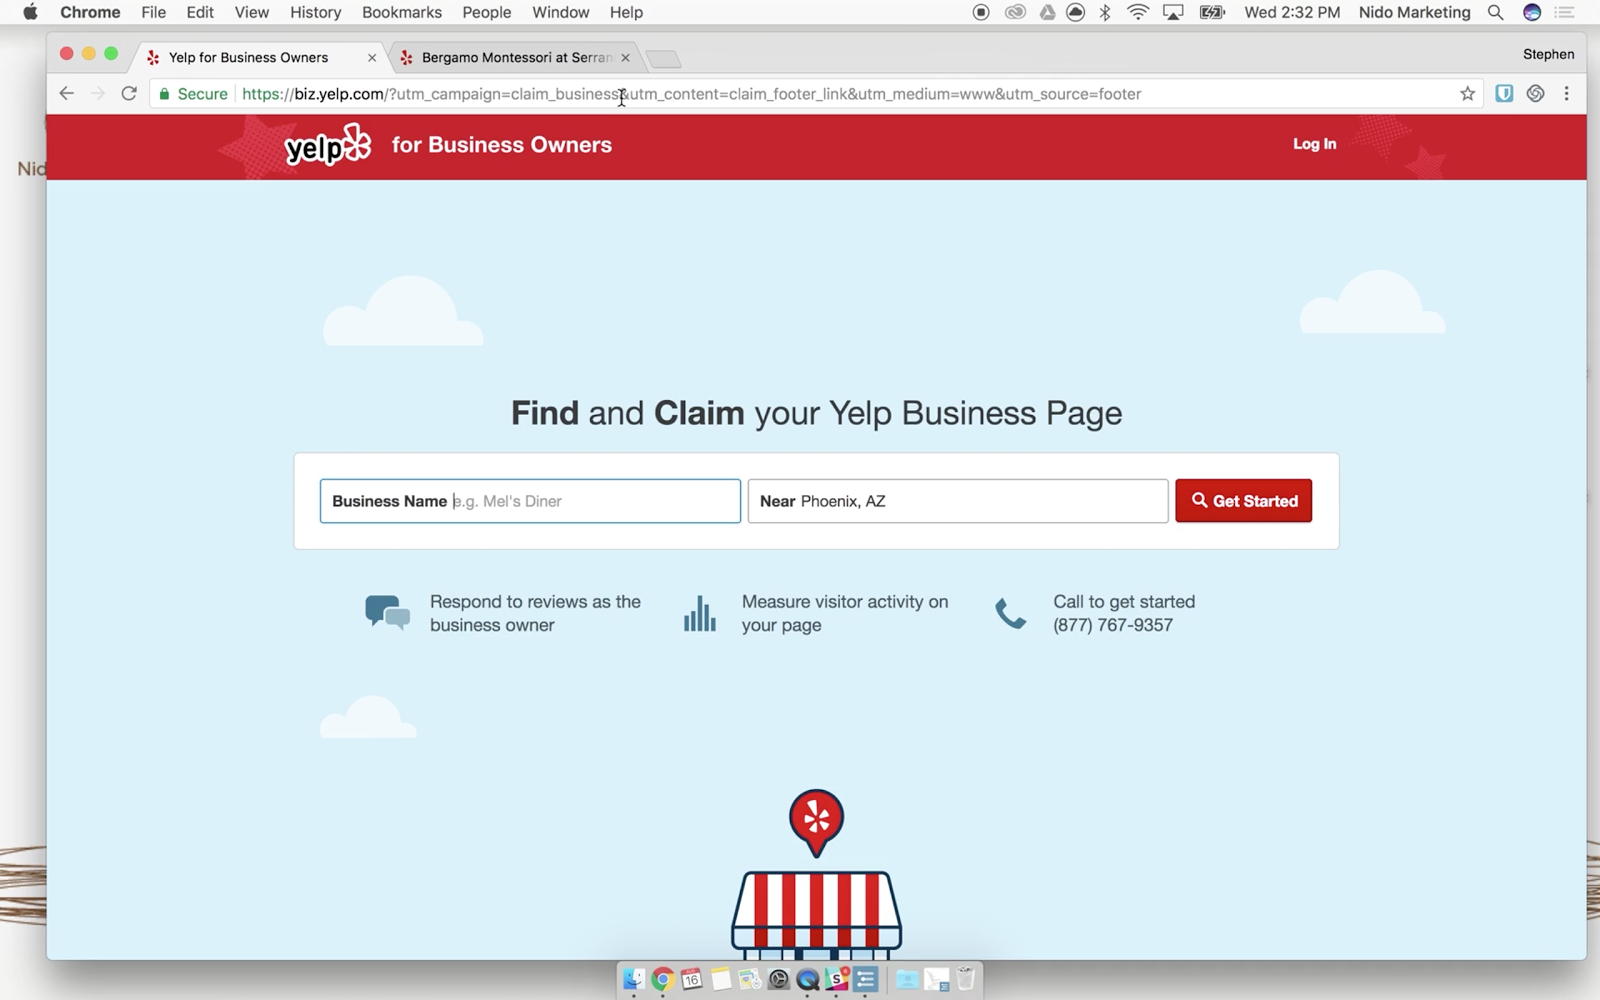1600x1000 pixels.
Task: Switch to the Bergamo Montessori tab
Action: pyautogui.click(x=510, y=58)
